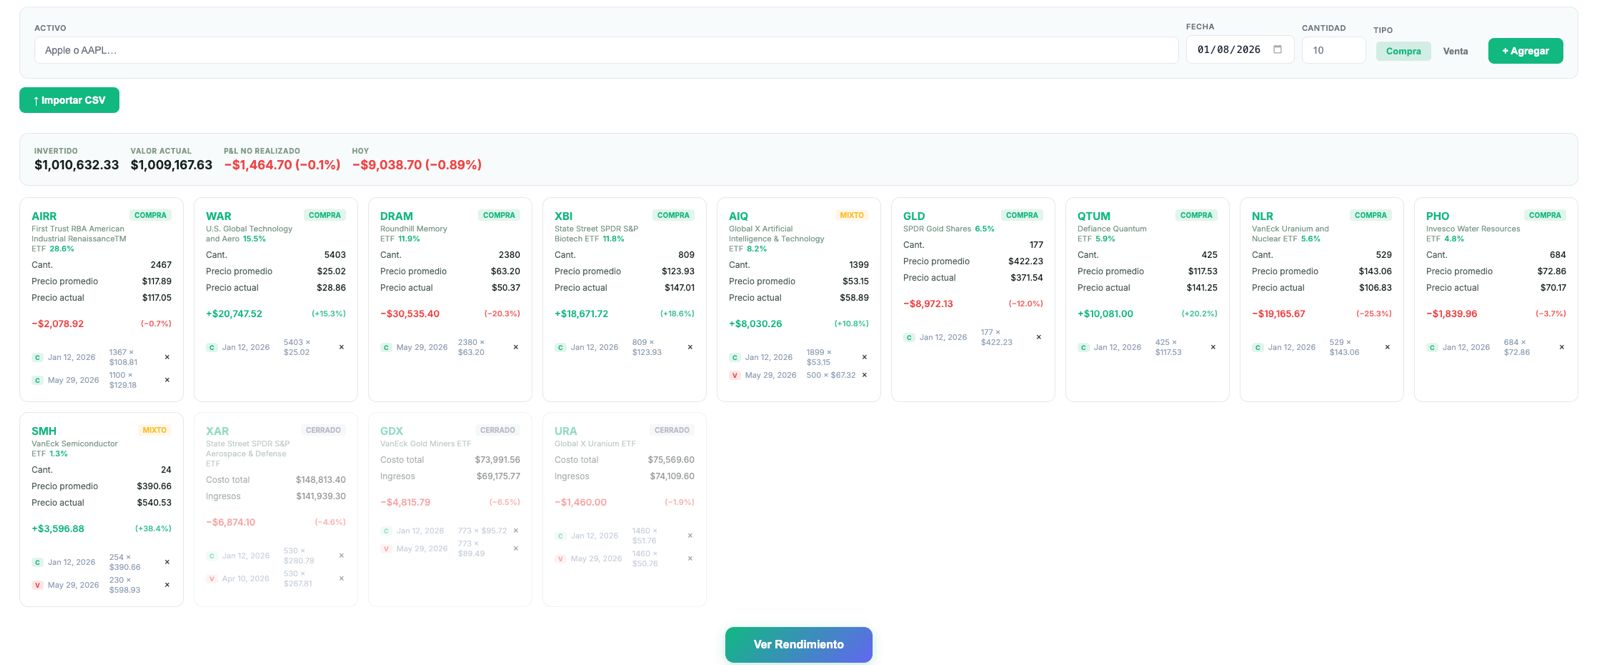Click the MIXTO badge on SMH card
Image resolution: width=1600 pixels, height=665 pixels.
pyautogui.click(x=154, y=430)
